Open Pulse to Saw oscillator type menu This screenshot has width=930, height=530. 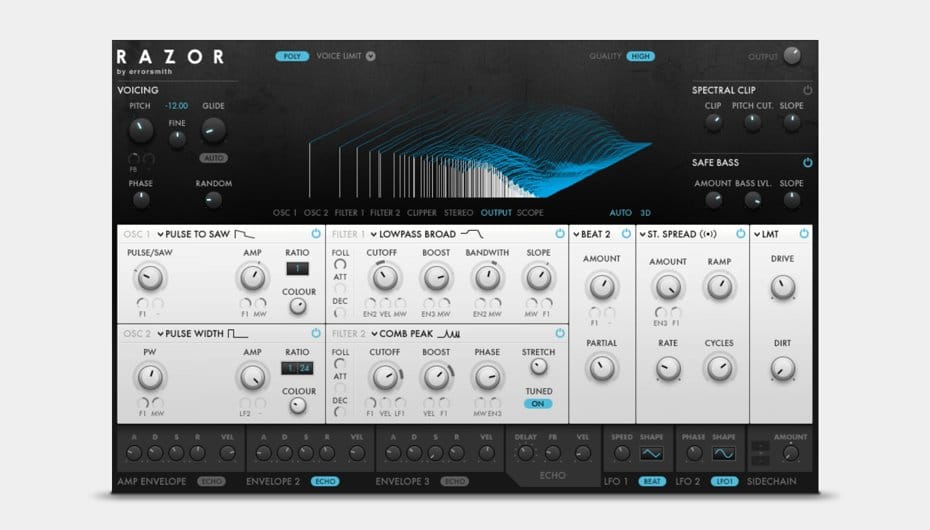(193, 234)
